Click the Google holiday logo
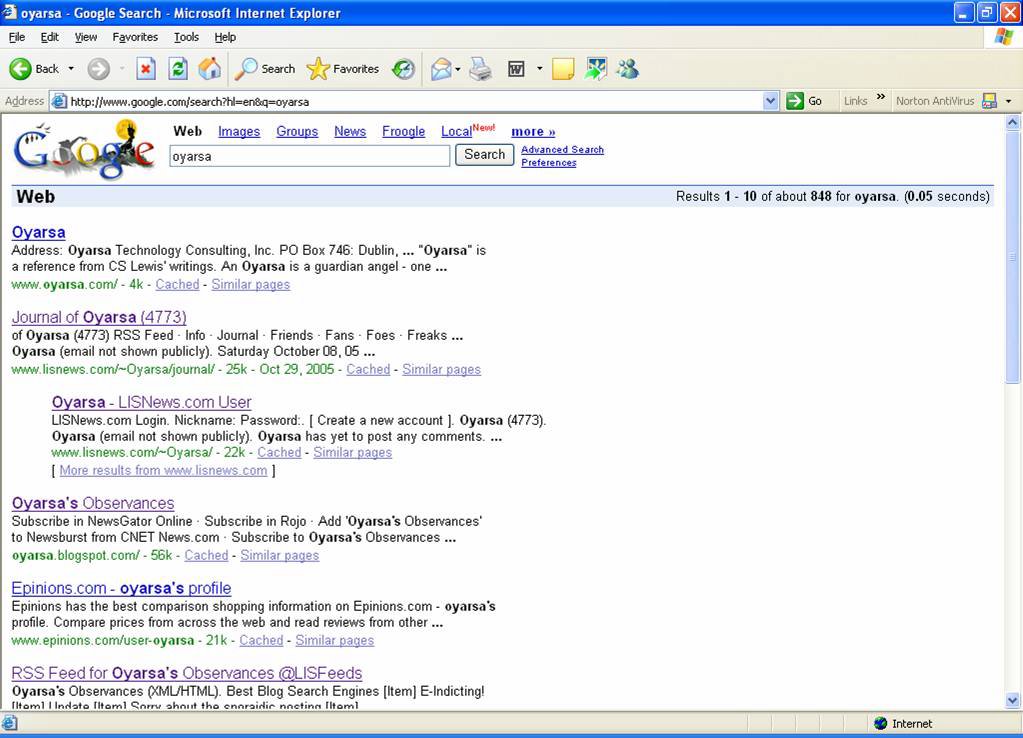The image size is (1023, 738). [84, 149]
